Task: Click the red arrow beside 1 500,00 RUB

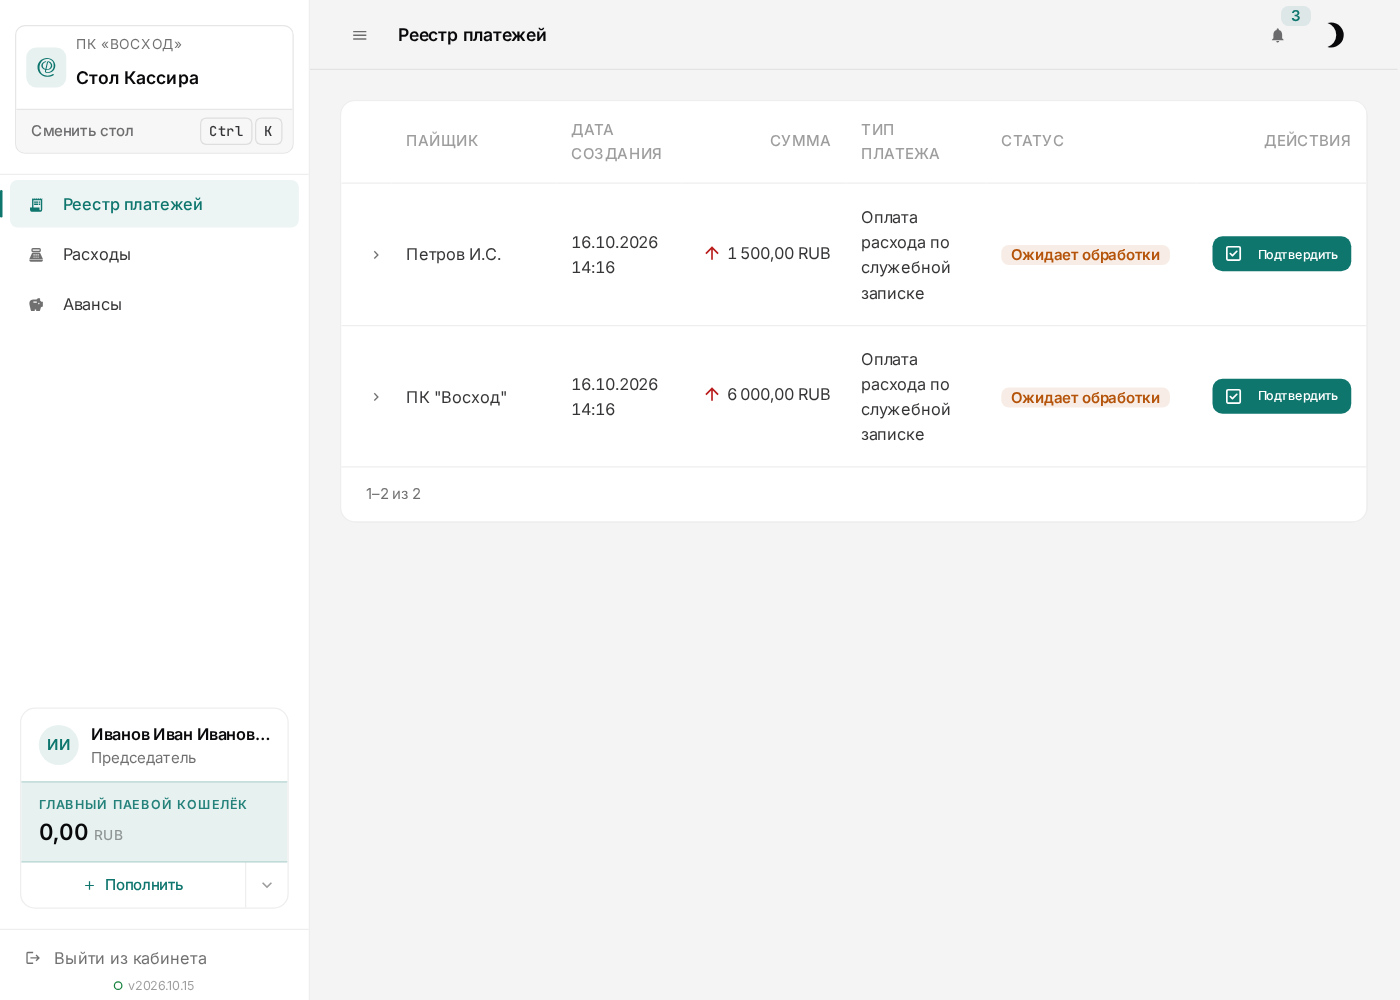Action: (x=712, y=253)
